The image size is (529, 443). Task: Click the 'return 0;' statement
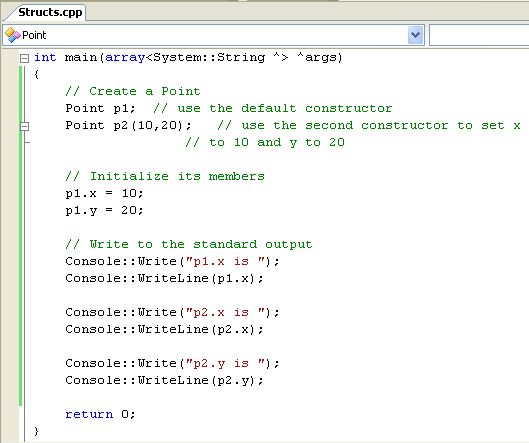[100, 414]
